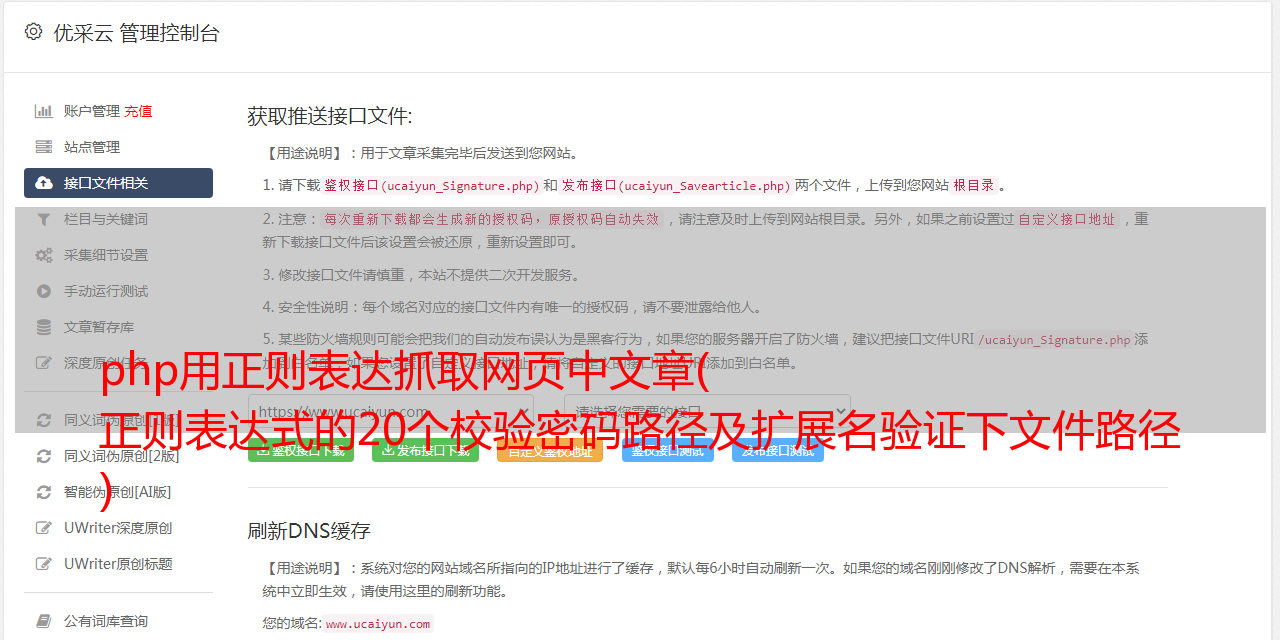Click the red 充值 link
This screenshot has height=640, width=1280.
pyautogui.click(x=138, y=111)
